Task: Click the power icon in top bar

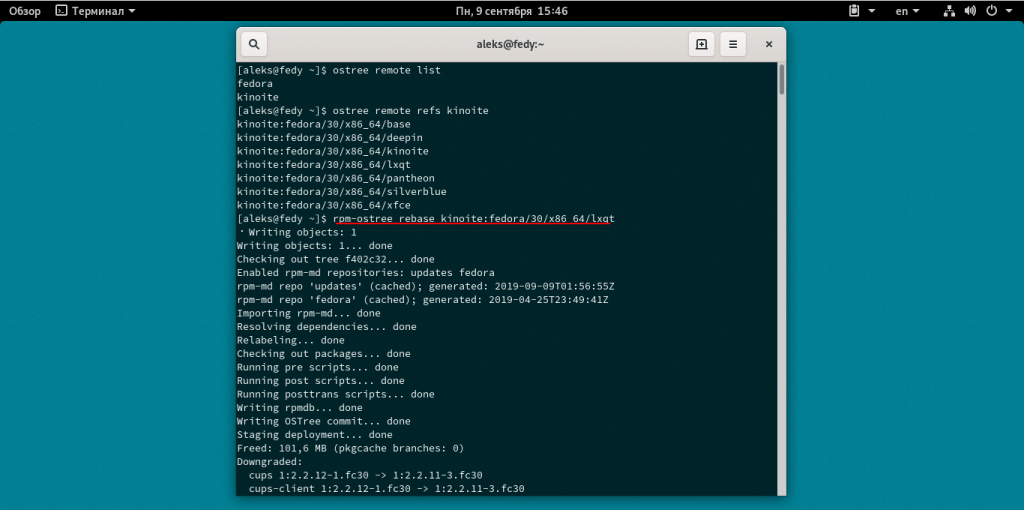Action: [x=992, y=11]
